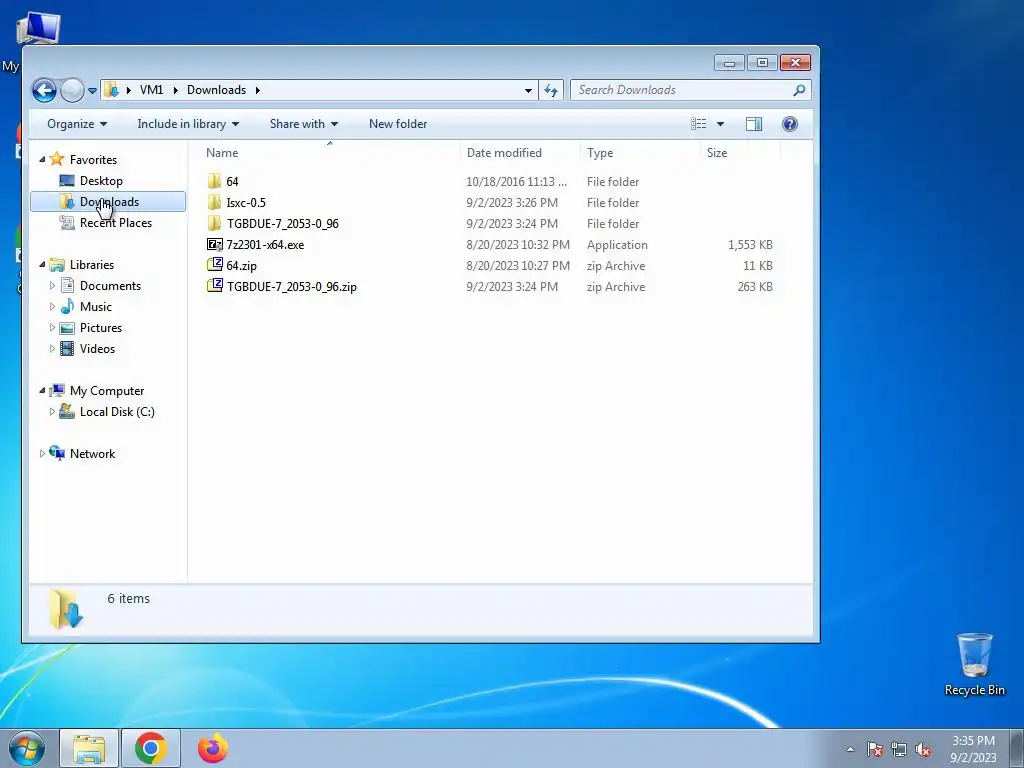Viewport: 1024px width, 768px height.
Task: Click the network status tray icon
Action: pyautogui.click(x=899, y=749)
